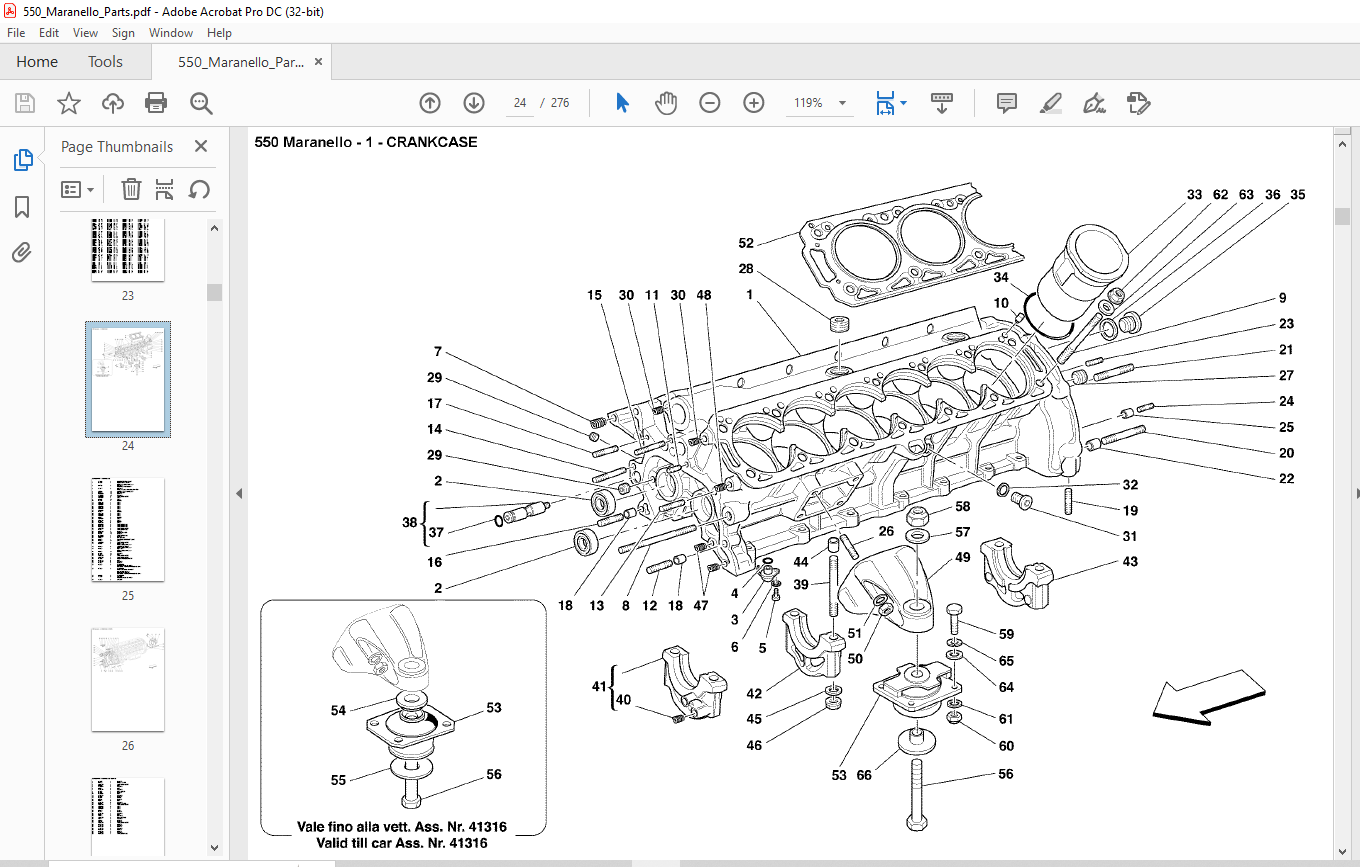Open the Sign document pen tool
This screenshot has height=867, width=1360.
coord(1094,103)
